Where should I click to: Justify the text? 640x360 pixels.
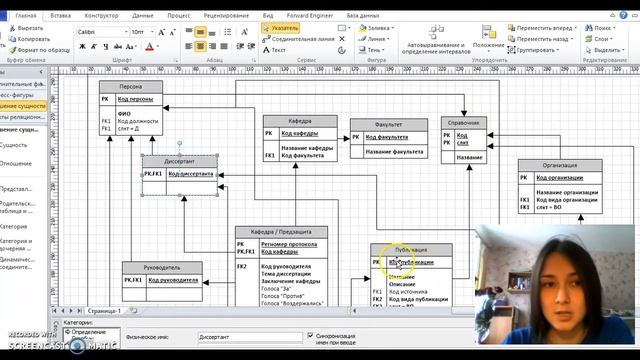(x=224, y=47)
